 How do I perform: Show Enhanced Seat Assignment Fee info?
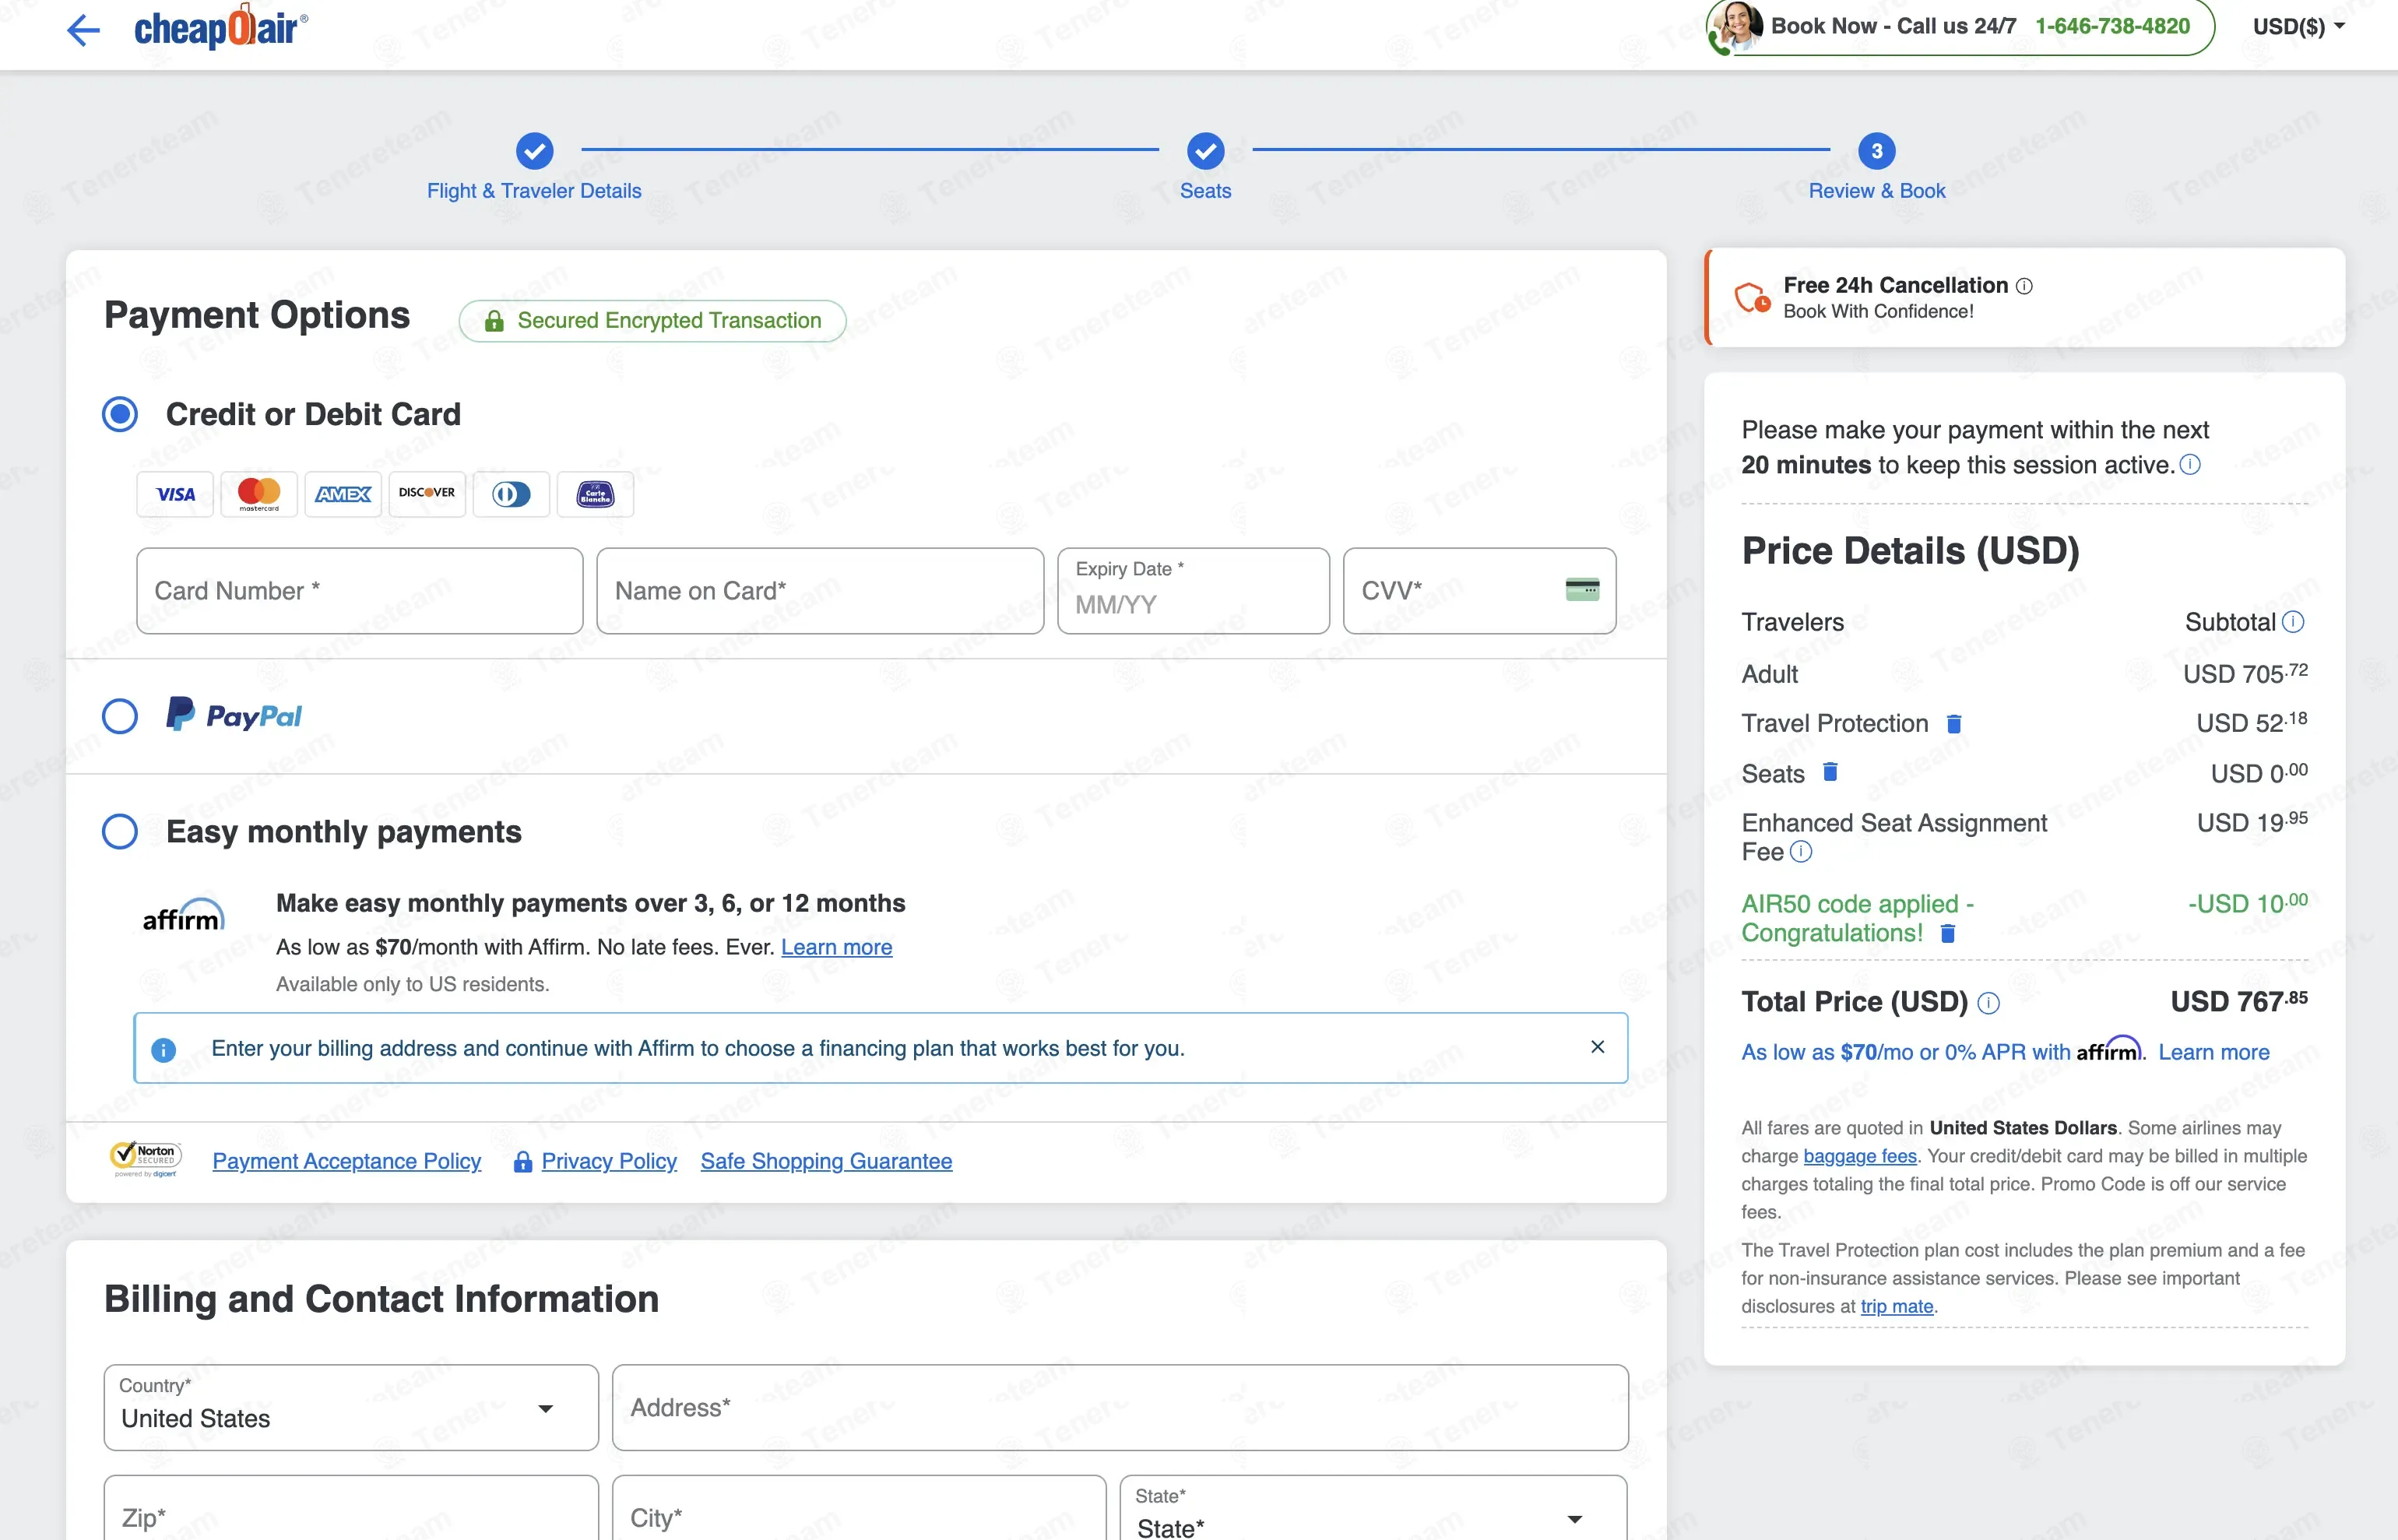point(1800,852)
